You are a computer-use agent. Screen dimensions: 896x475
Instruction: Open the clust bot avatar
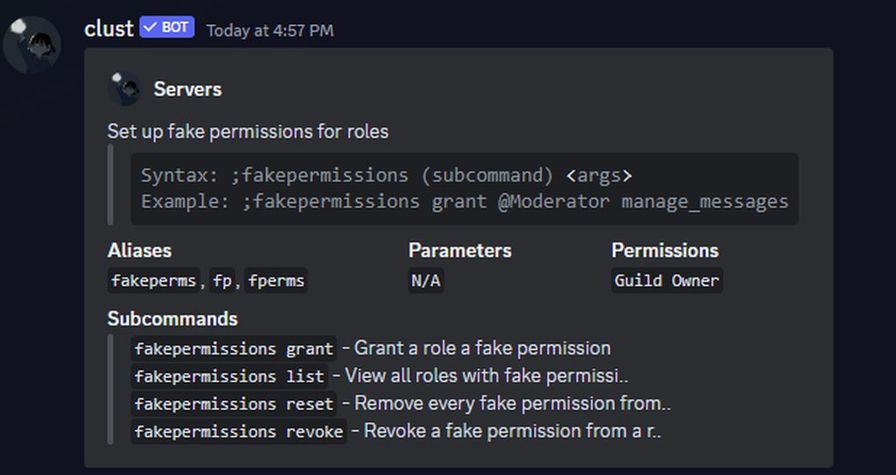coord(32,44)
